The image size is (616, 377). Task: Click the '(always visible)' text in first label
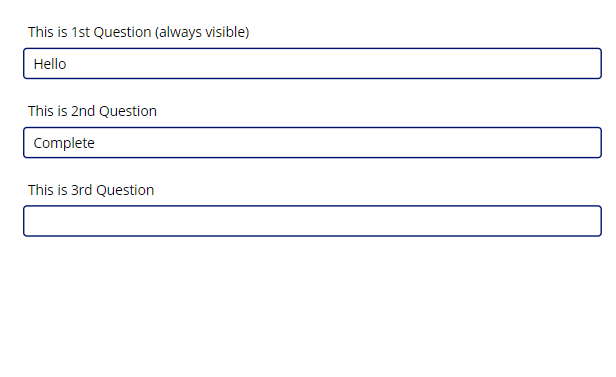click(x=202, y=32)
